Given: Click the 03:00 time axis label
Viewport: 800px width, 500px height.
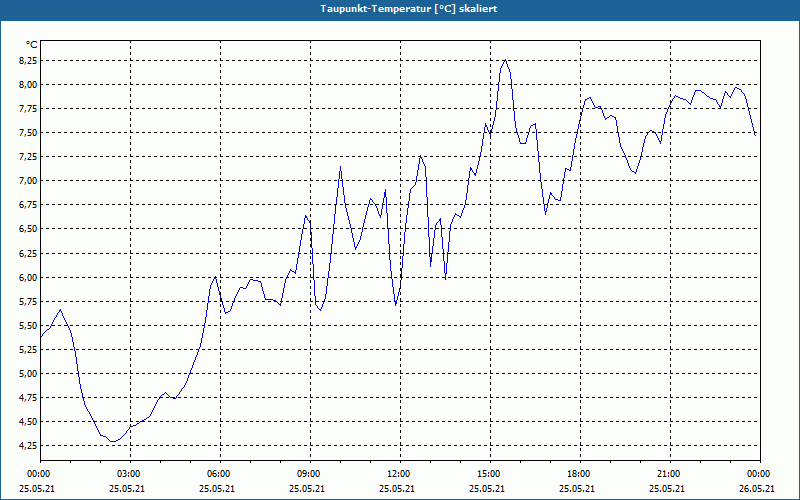Looking at the screenshot, I should click(x=130, y=474).
